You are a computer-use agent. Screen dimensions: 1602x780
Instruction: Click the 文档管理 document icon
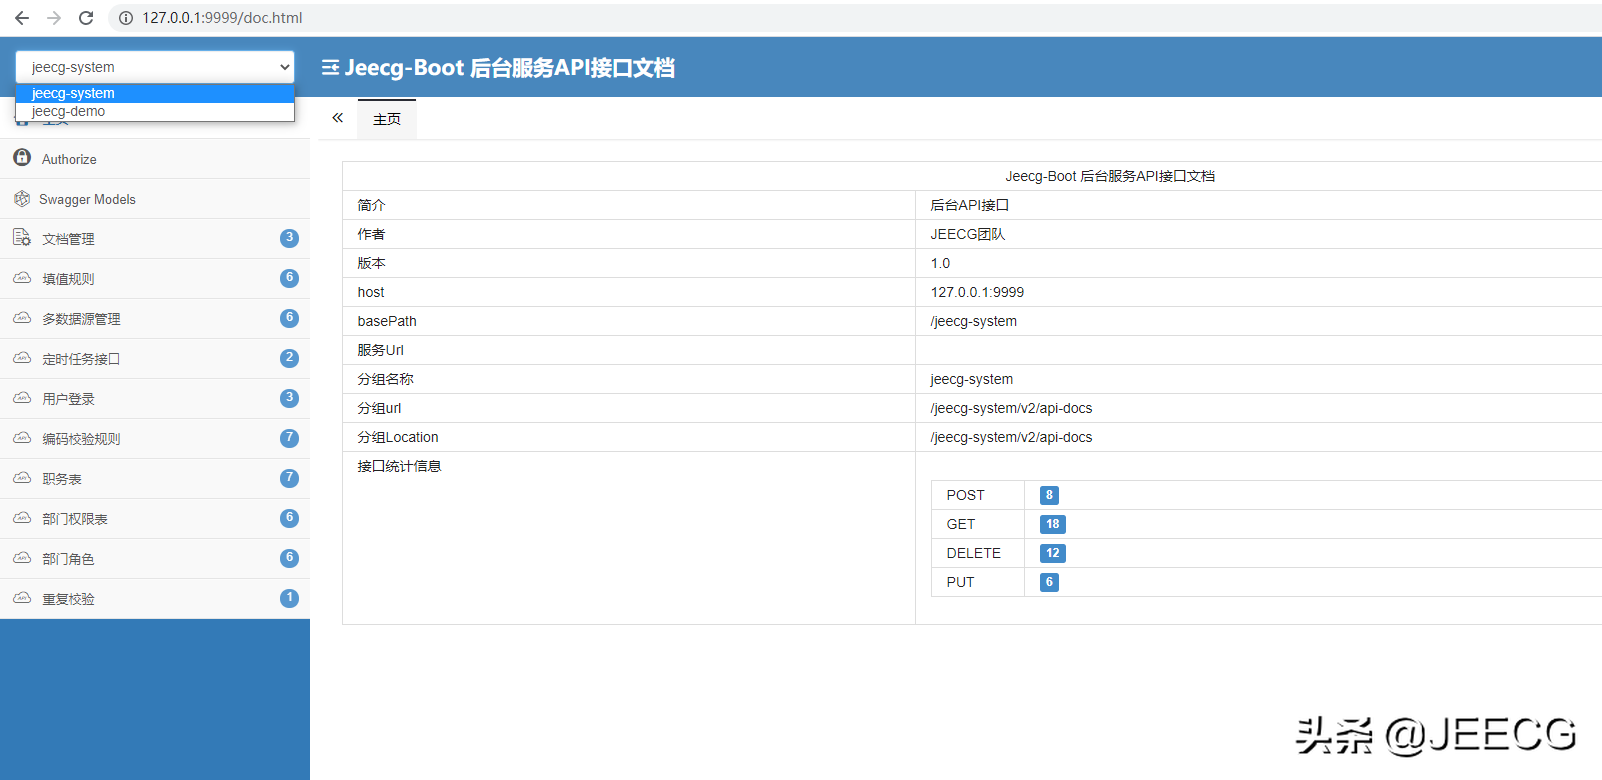pyautogui.click(x=22, y=238)
